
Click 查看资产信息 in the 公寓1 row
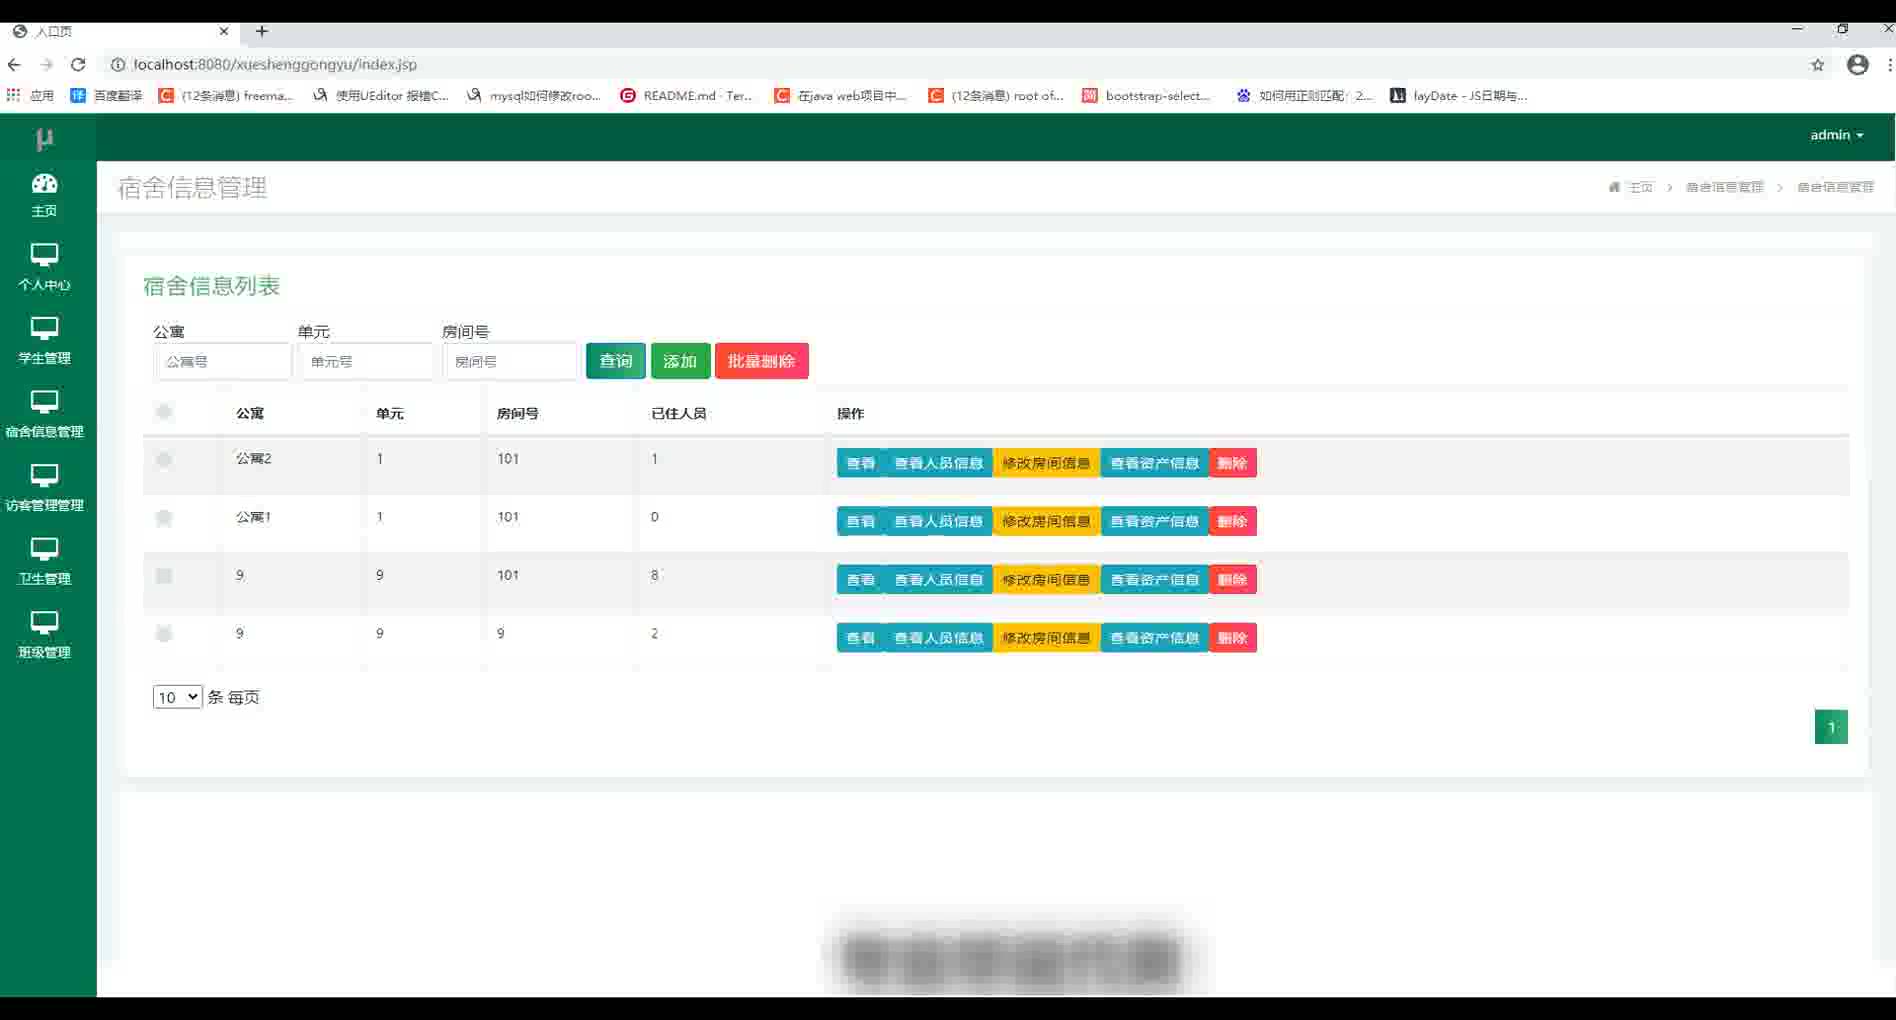(1154, 521)
